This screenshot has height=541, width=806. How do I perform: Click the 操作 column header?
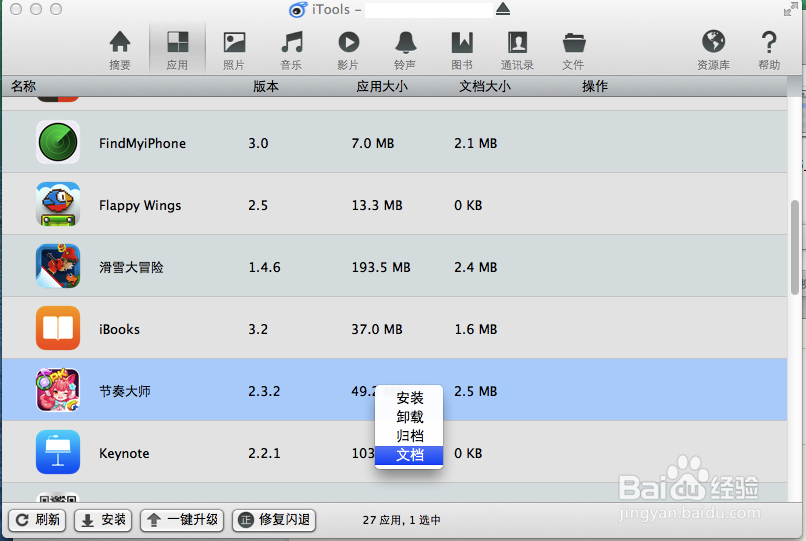tap(595, 86)
